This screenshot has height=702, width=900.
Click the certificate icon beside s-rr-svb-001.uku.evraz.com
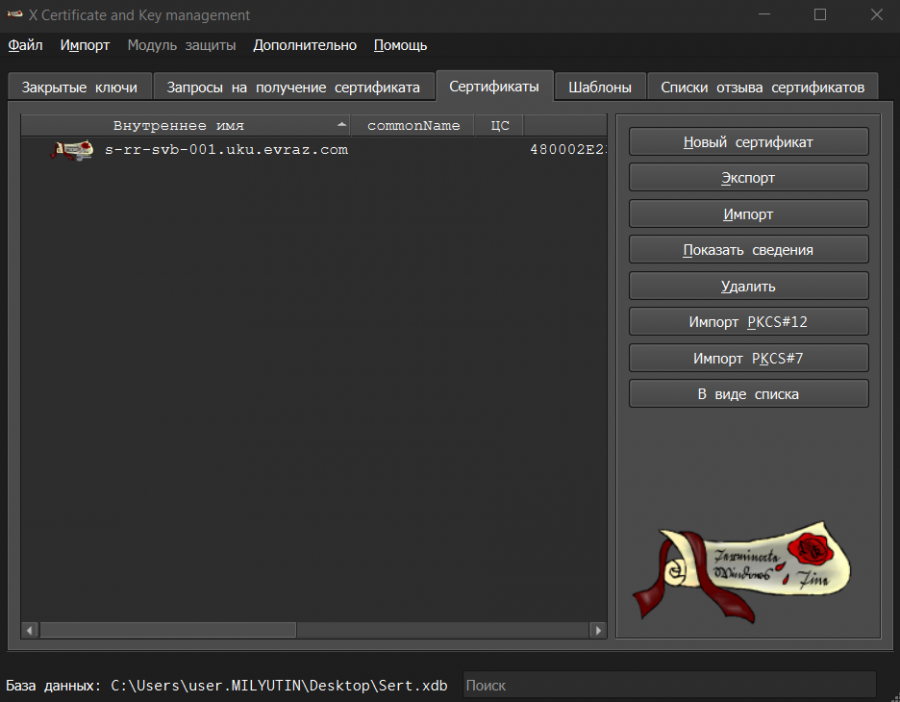72,150
